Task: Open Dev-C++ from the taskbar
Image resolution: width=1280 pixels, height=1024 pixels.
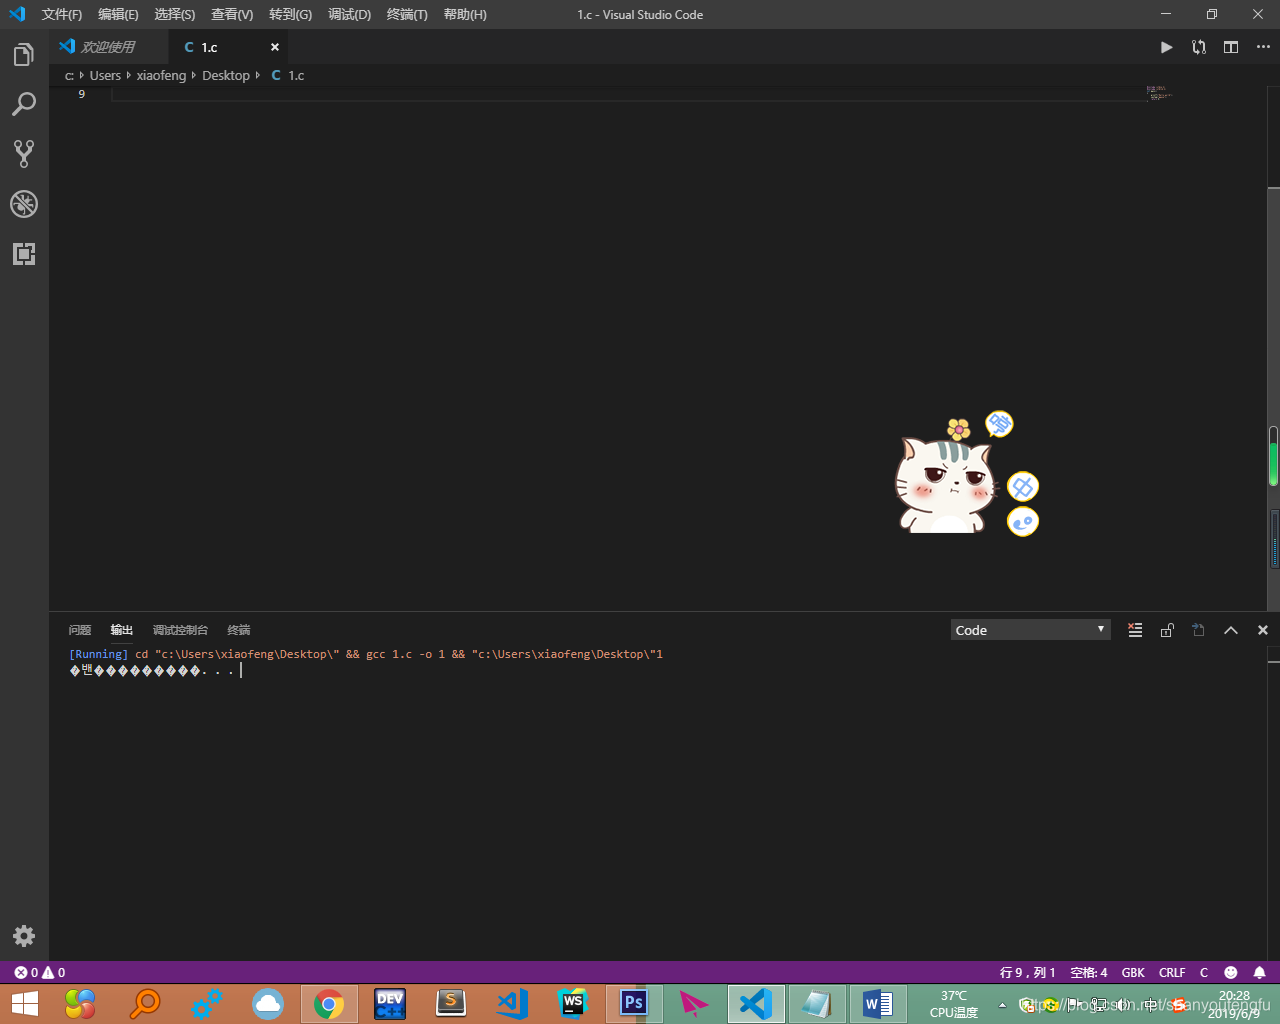Action: click(390, 1003)
